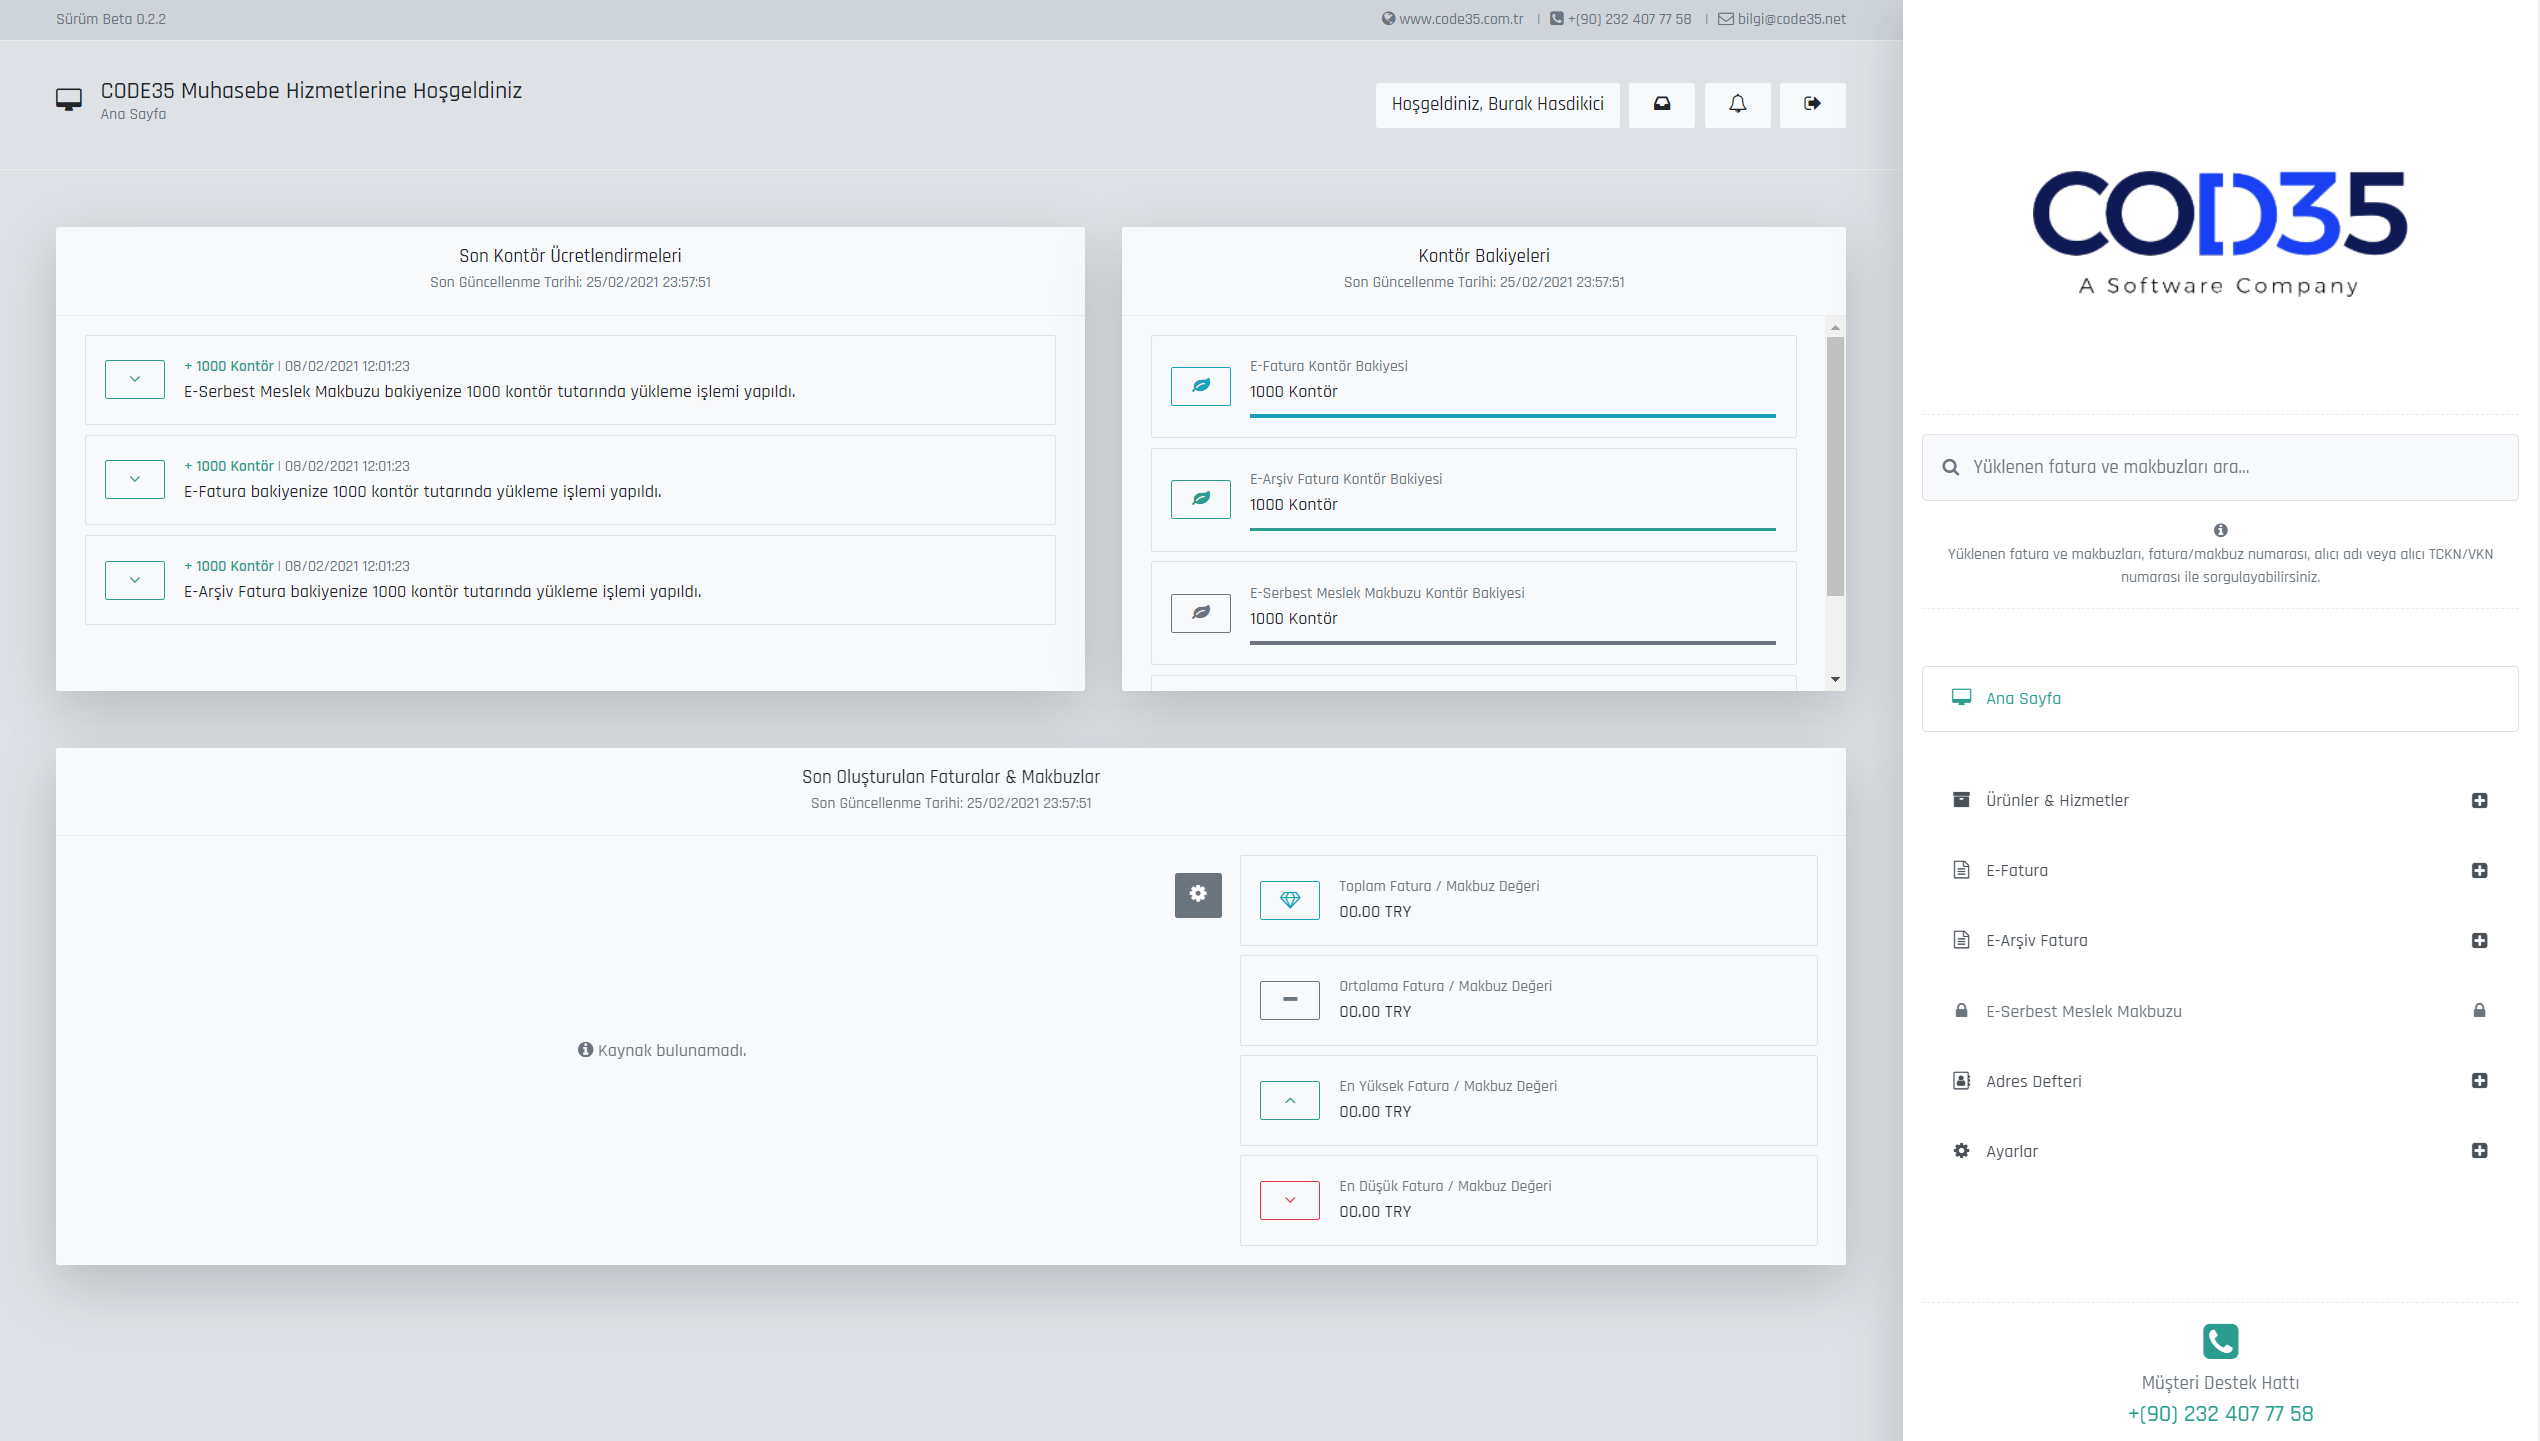Screen dimensions: 2540x1441
Task: Click the diamond icon for Toplam Fatura
Action: point(1289,900)
